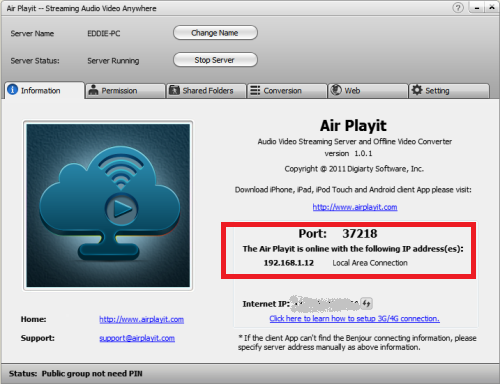Click the Air Playit heading title
500x384 pixels.
click(x=353, y=126)
